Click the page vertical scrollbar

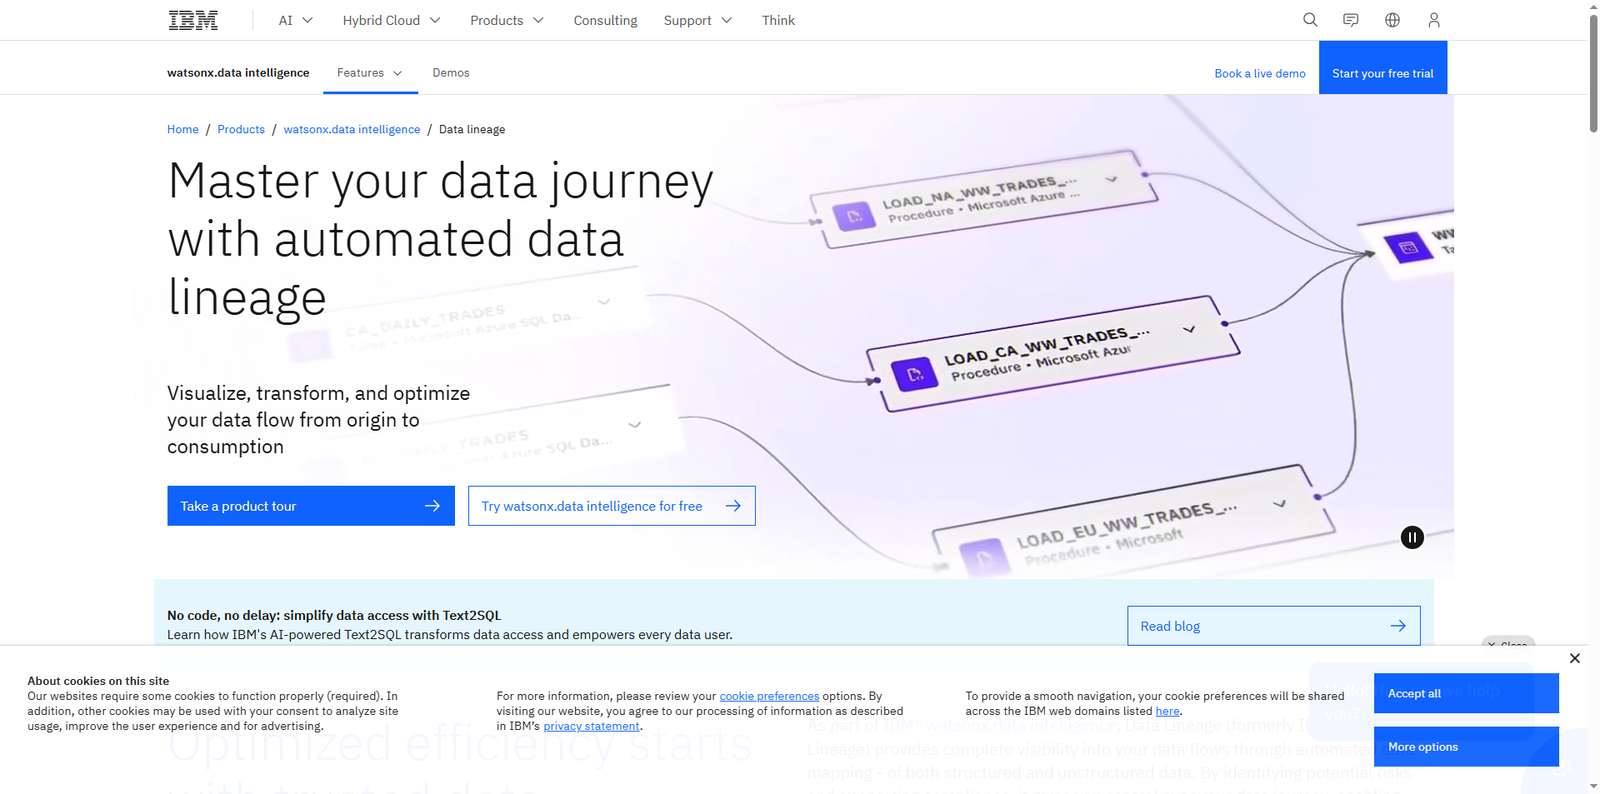pos(1594,72)
